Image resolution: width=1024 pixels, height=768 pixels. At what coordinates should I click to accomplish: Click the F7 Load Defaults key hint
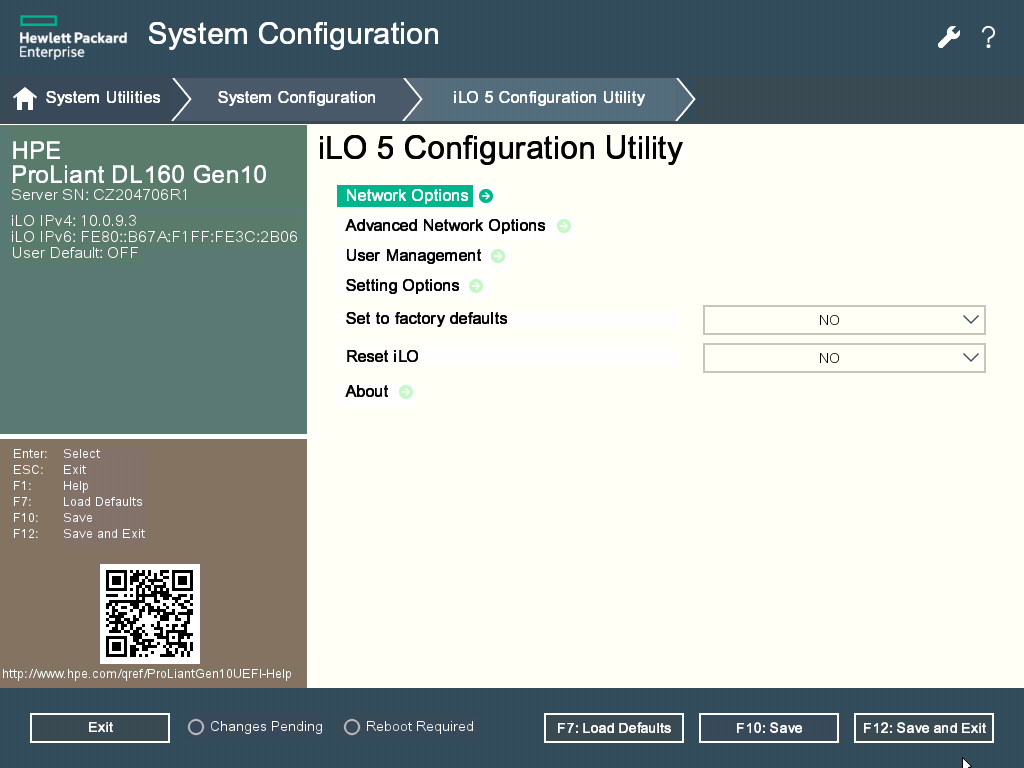pos(78,502)
